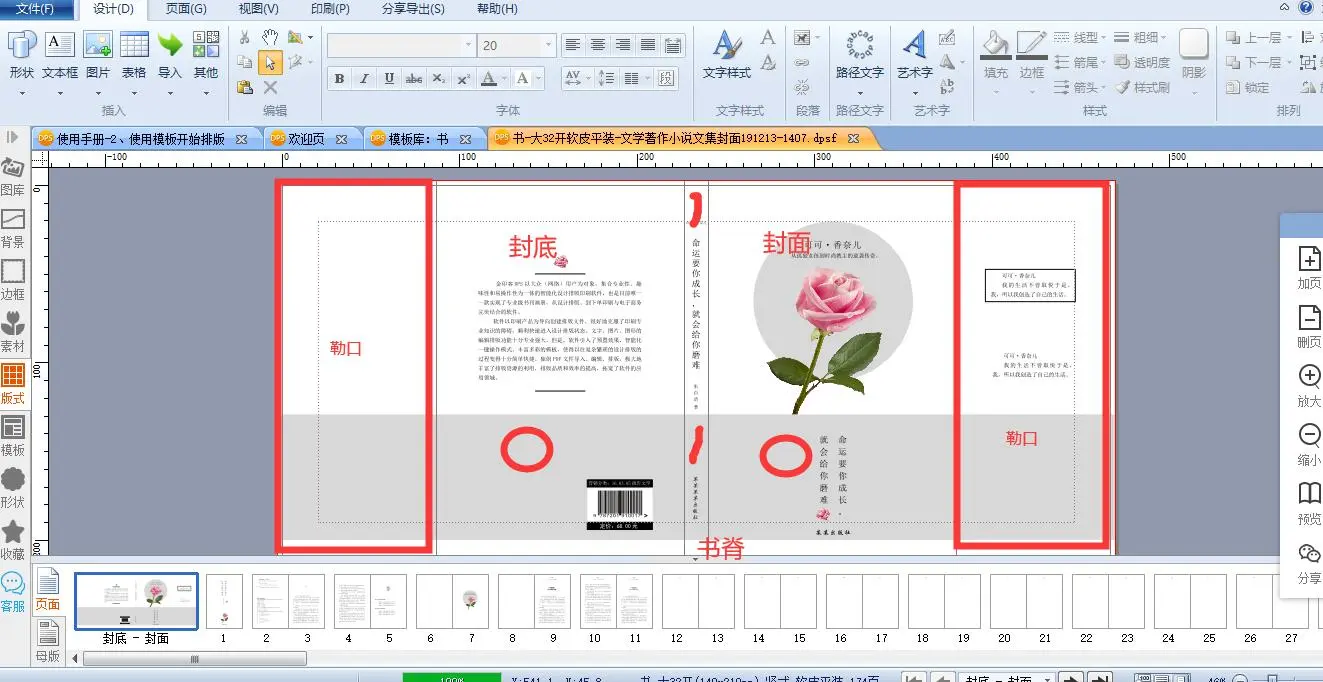Open the Gallery (图库) sidebar panel
The image size is (1323, 682).
13,176
